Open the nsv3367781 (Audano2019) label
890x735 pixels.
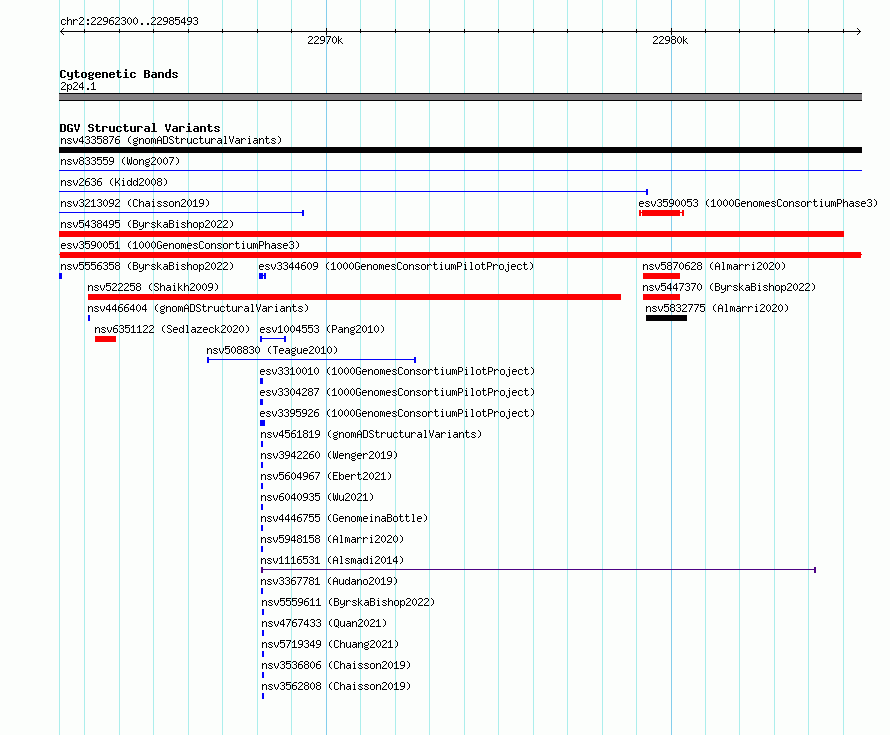[329, 581]
